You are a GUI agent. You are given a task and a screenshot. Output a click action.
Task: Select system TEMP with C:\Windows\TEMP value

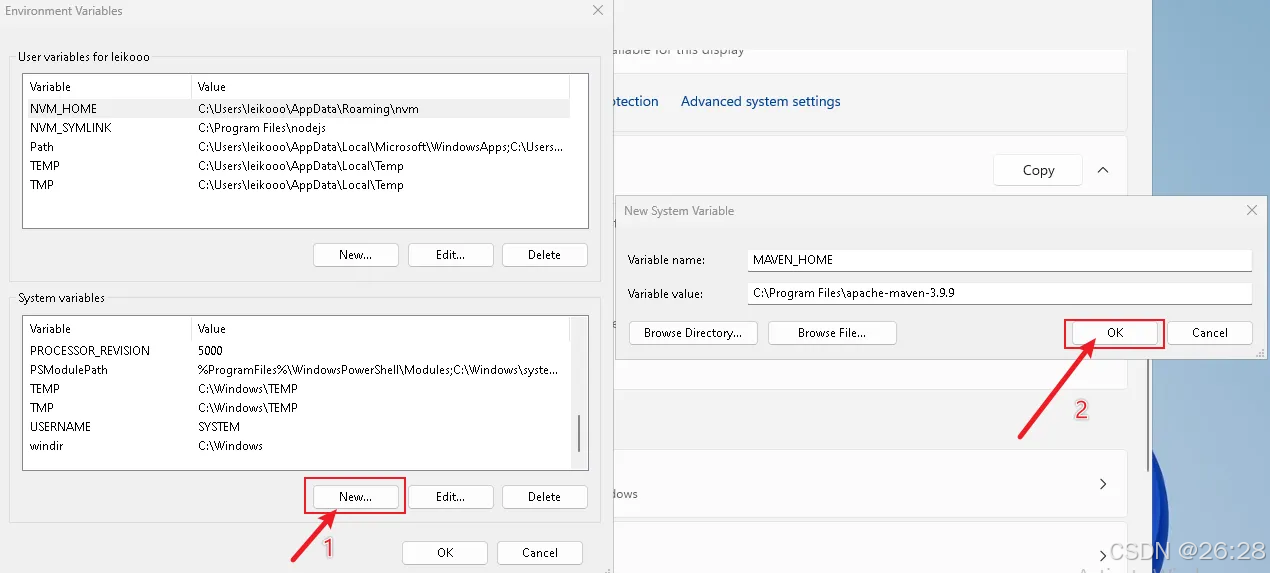[296, 389]
